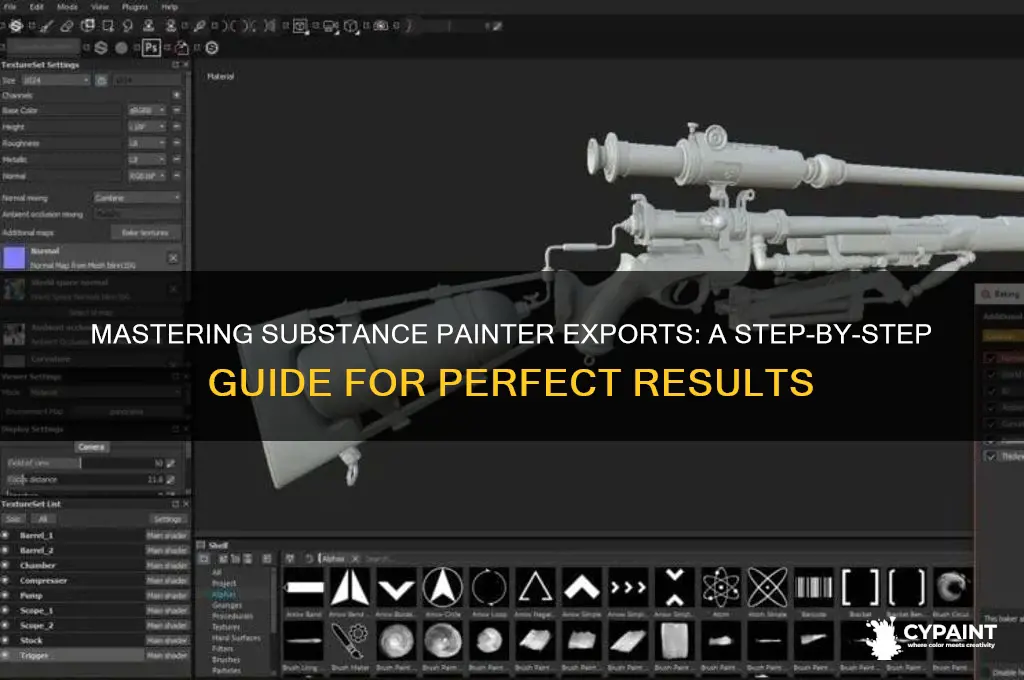Open the texture Size dropdown
The image size is (1024, 680).
[56, 80]
